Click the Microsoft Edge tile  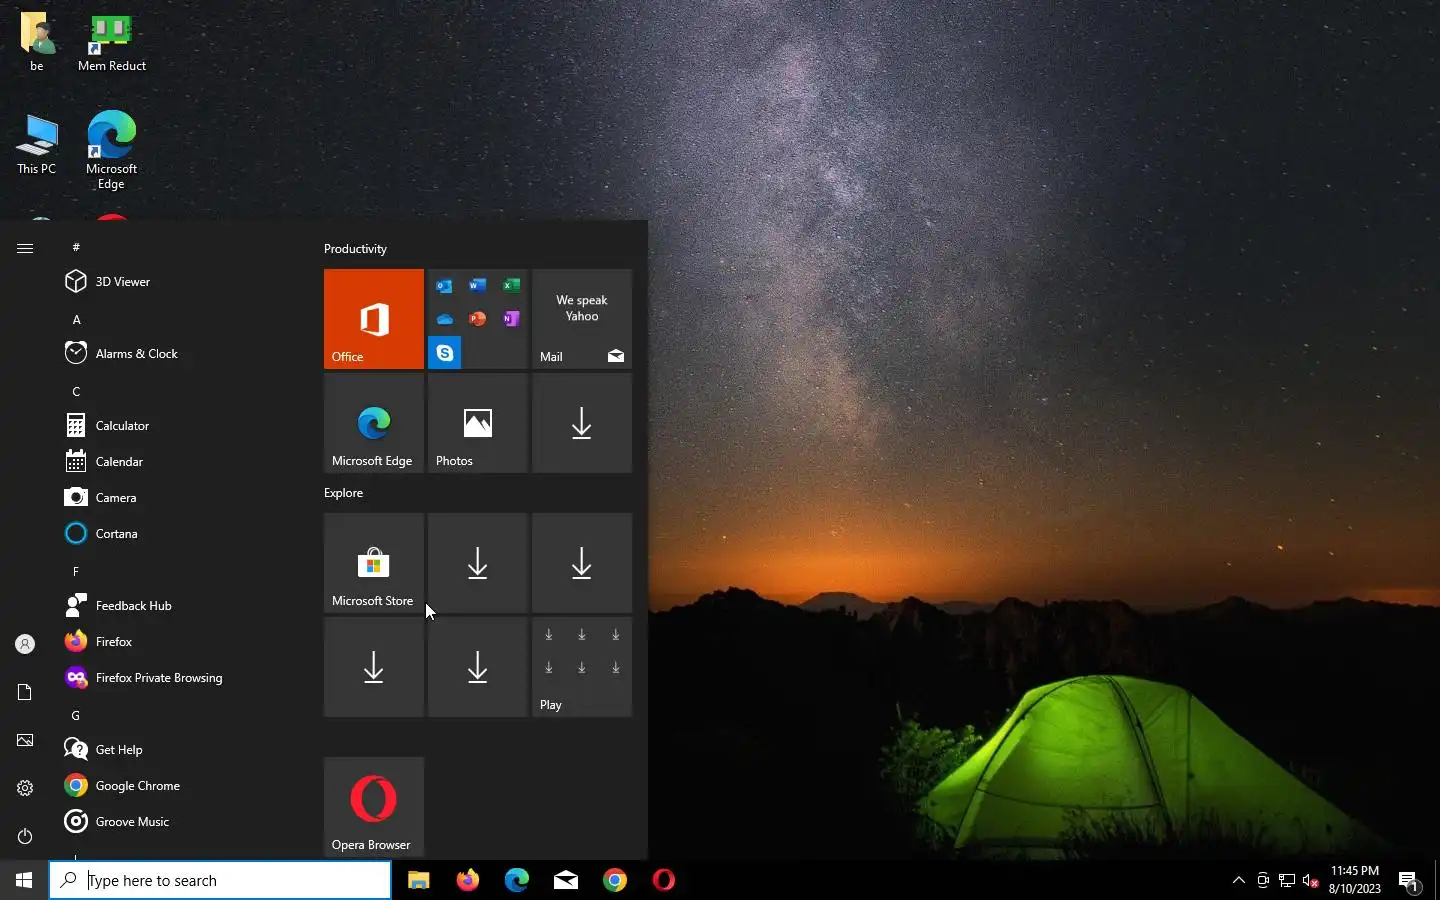coord(374,423)
